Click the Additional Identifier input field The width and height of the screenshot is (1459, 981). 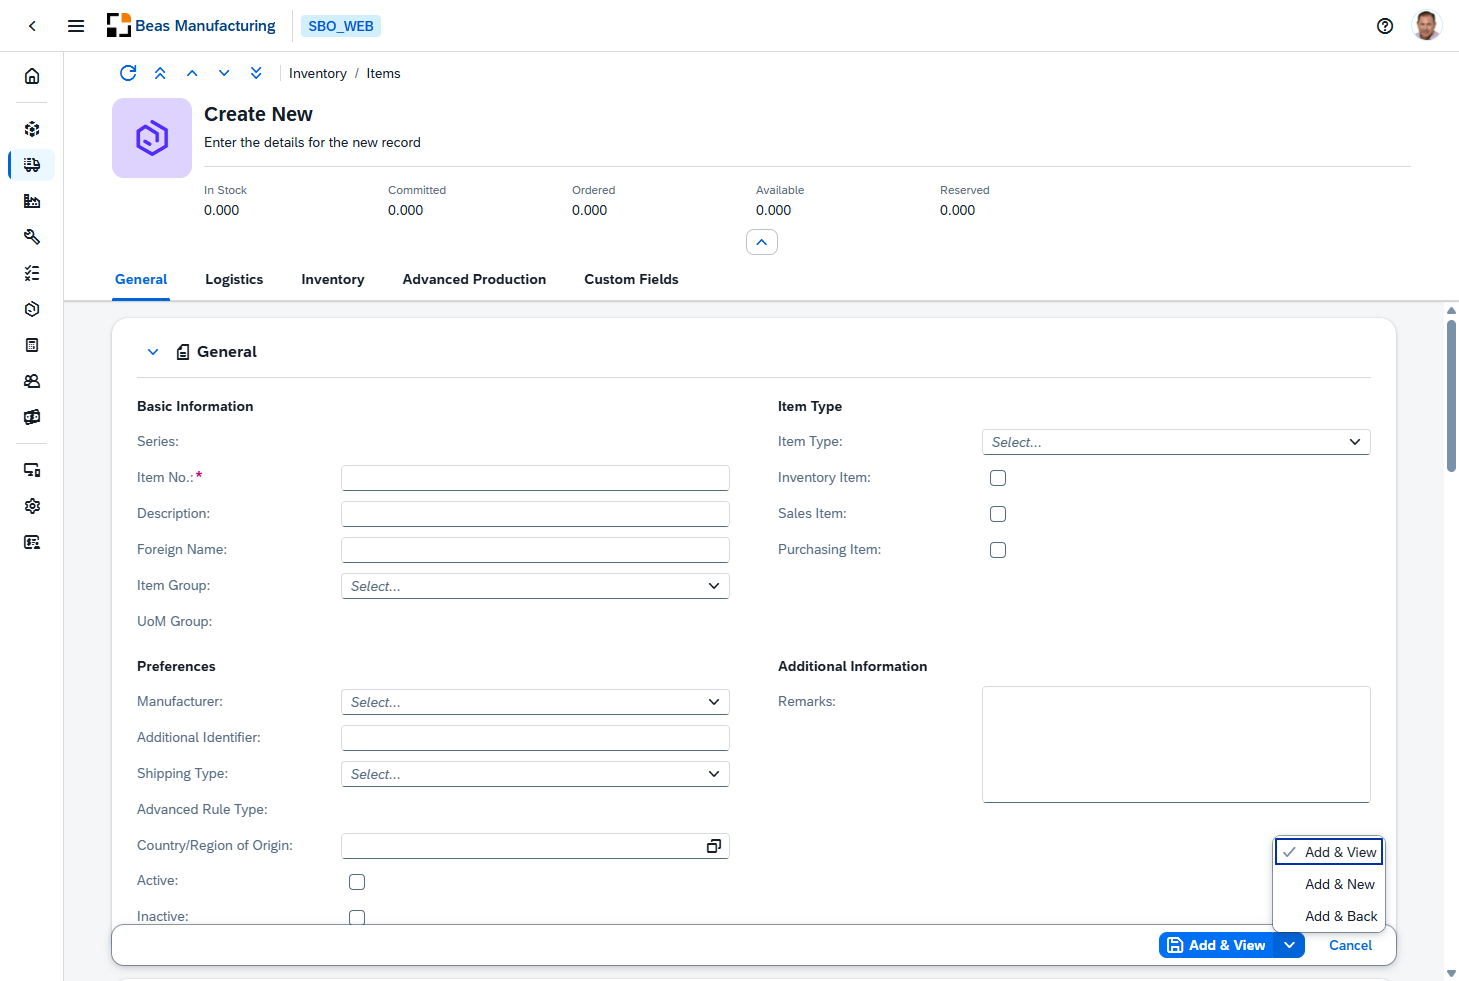tap(535, 738)
